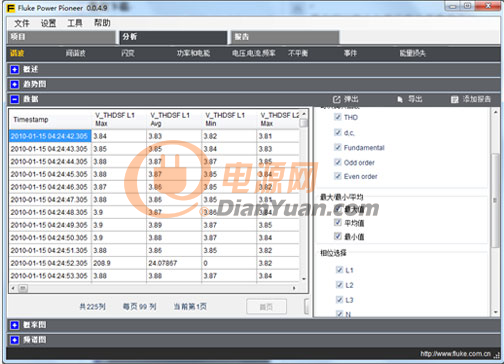
Task: Click the Fluke application logo icon
Action: pos(11,8)
